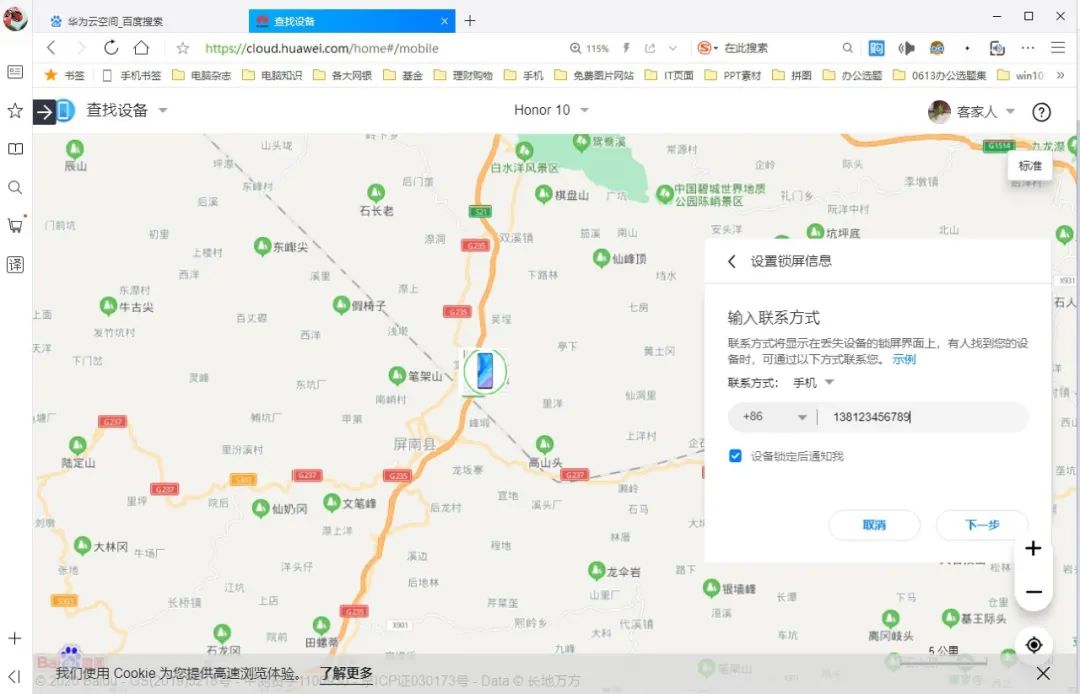The width and height of the screenshot is (1080, 694).
Task: Expand the 手机 contact method dropdown
Action: [816, 381]
